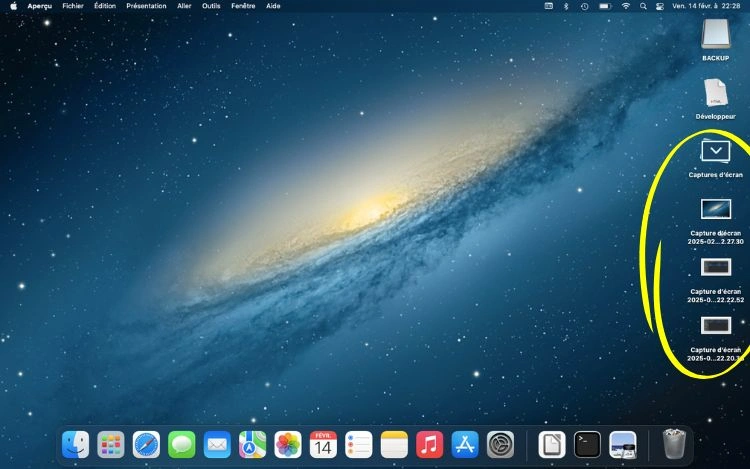Open System Settings from the Dock
750x469 pixels.
point(500,444)
